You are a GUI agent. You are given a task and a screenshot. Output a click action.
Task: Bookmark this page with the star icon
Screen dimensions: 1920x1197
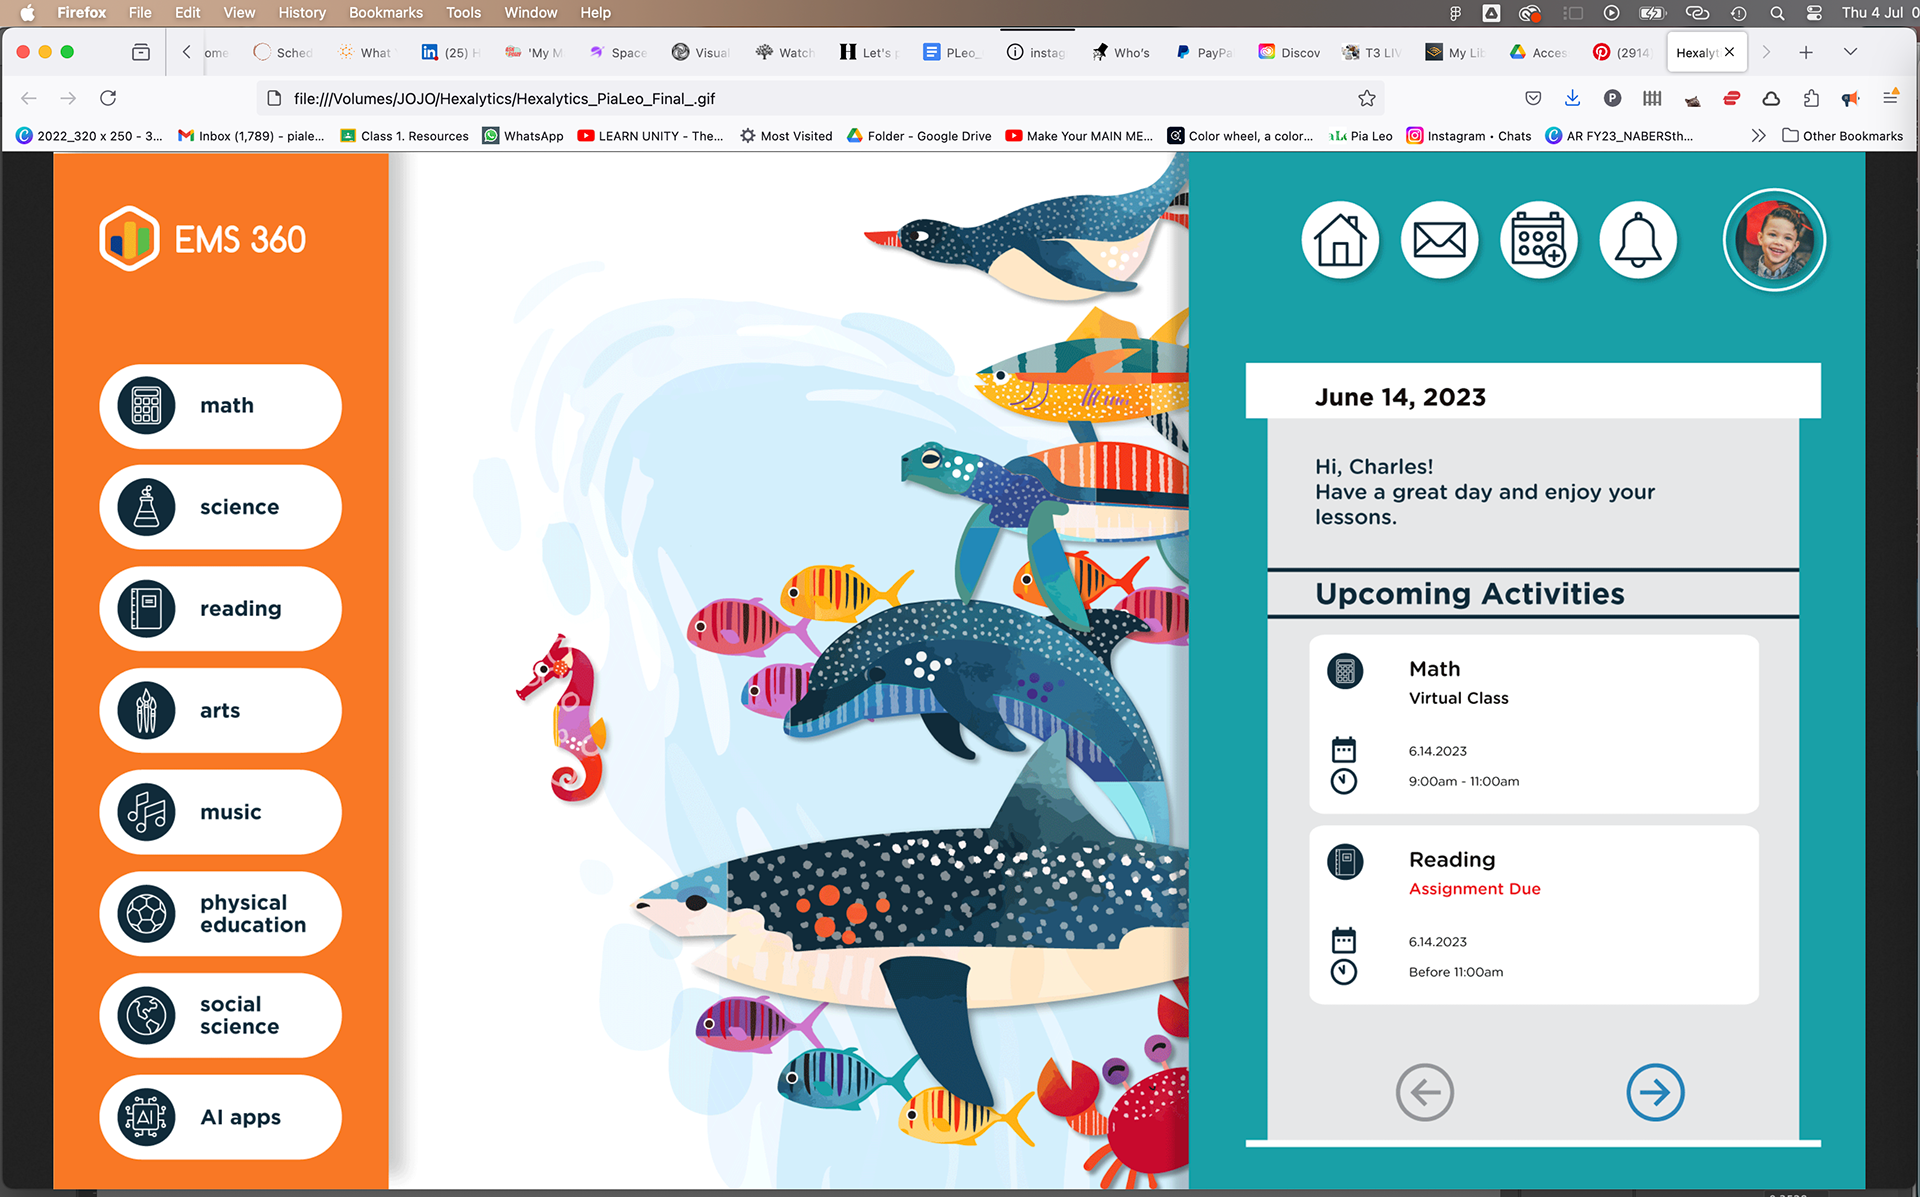click(x=1367, y=98)
